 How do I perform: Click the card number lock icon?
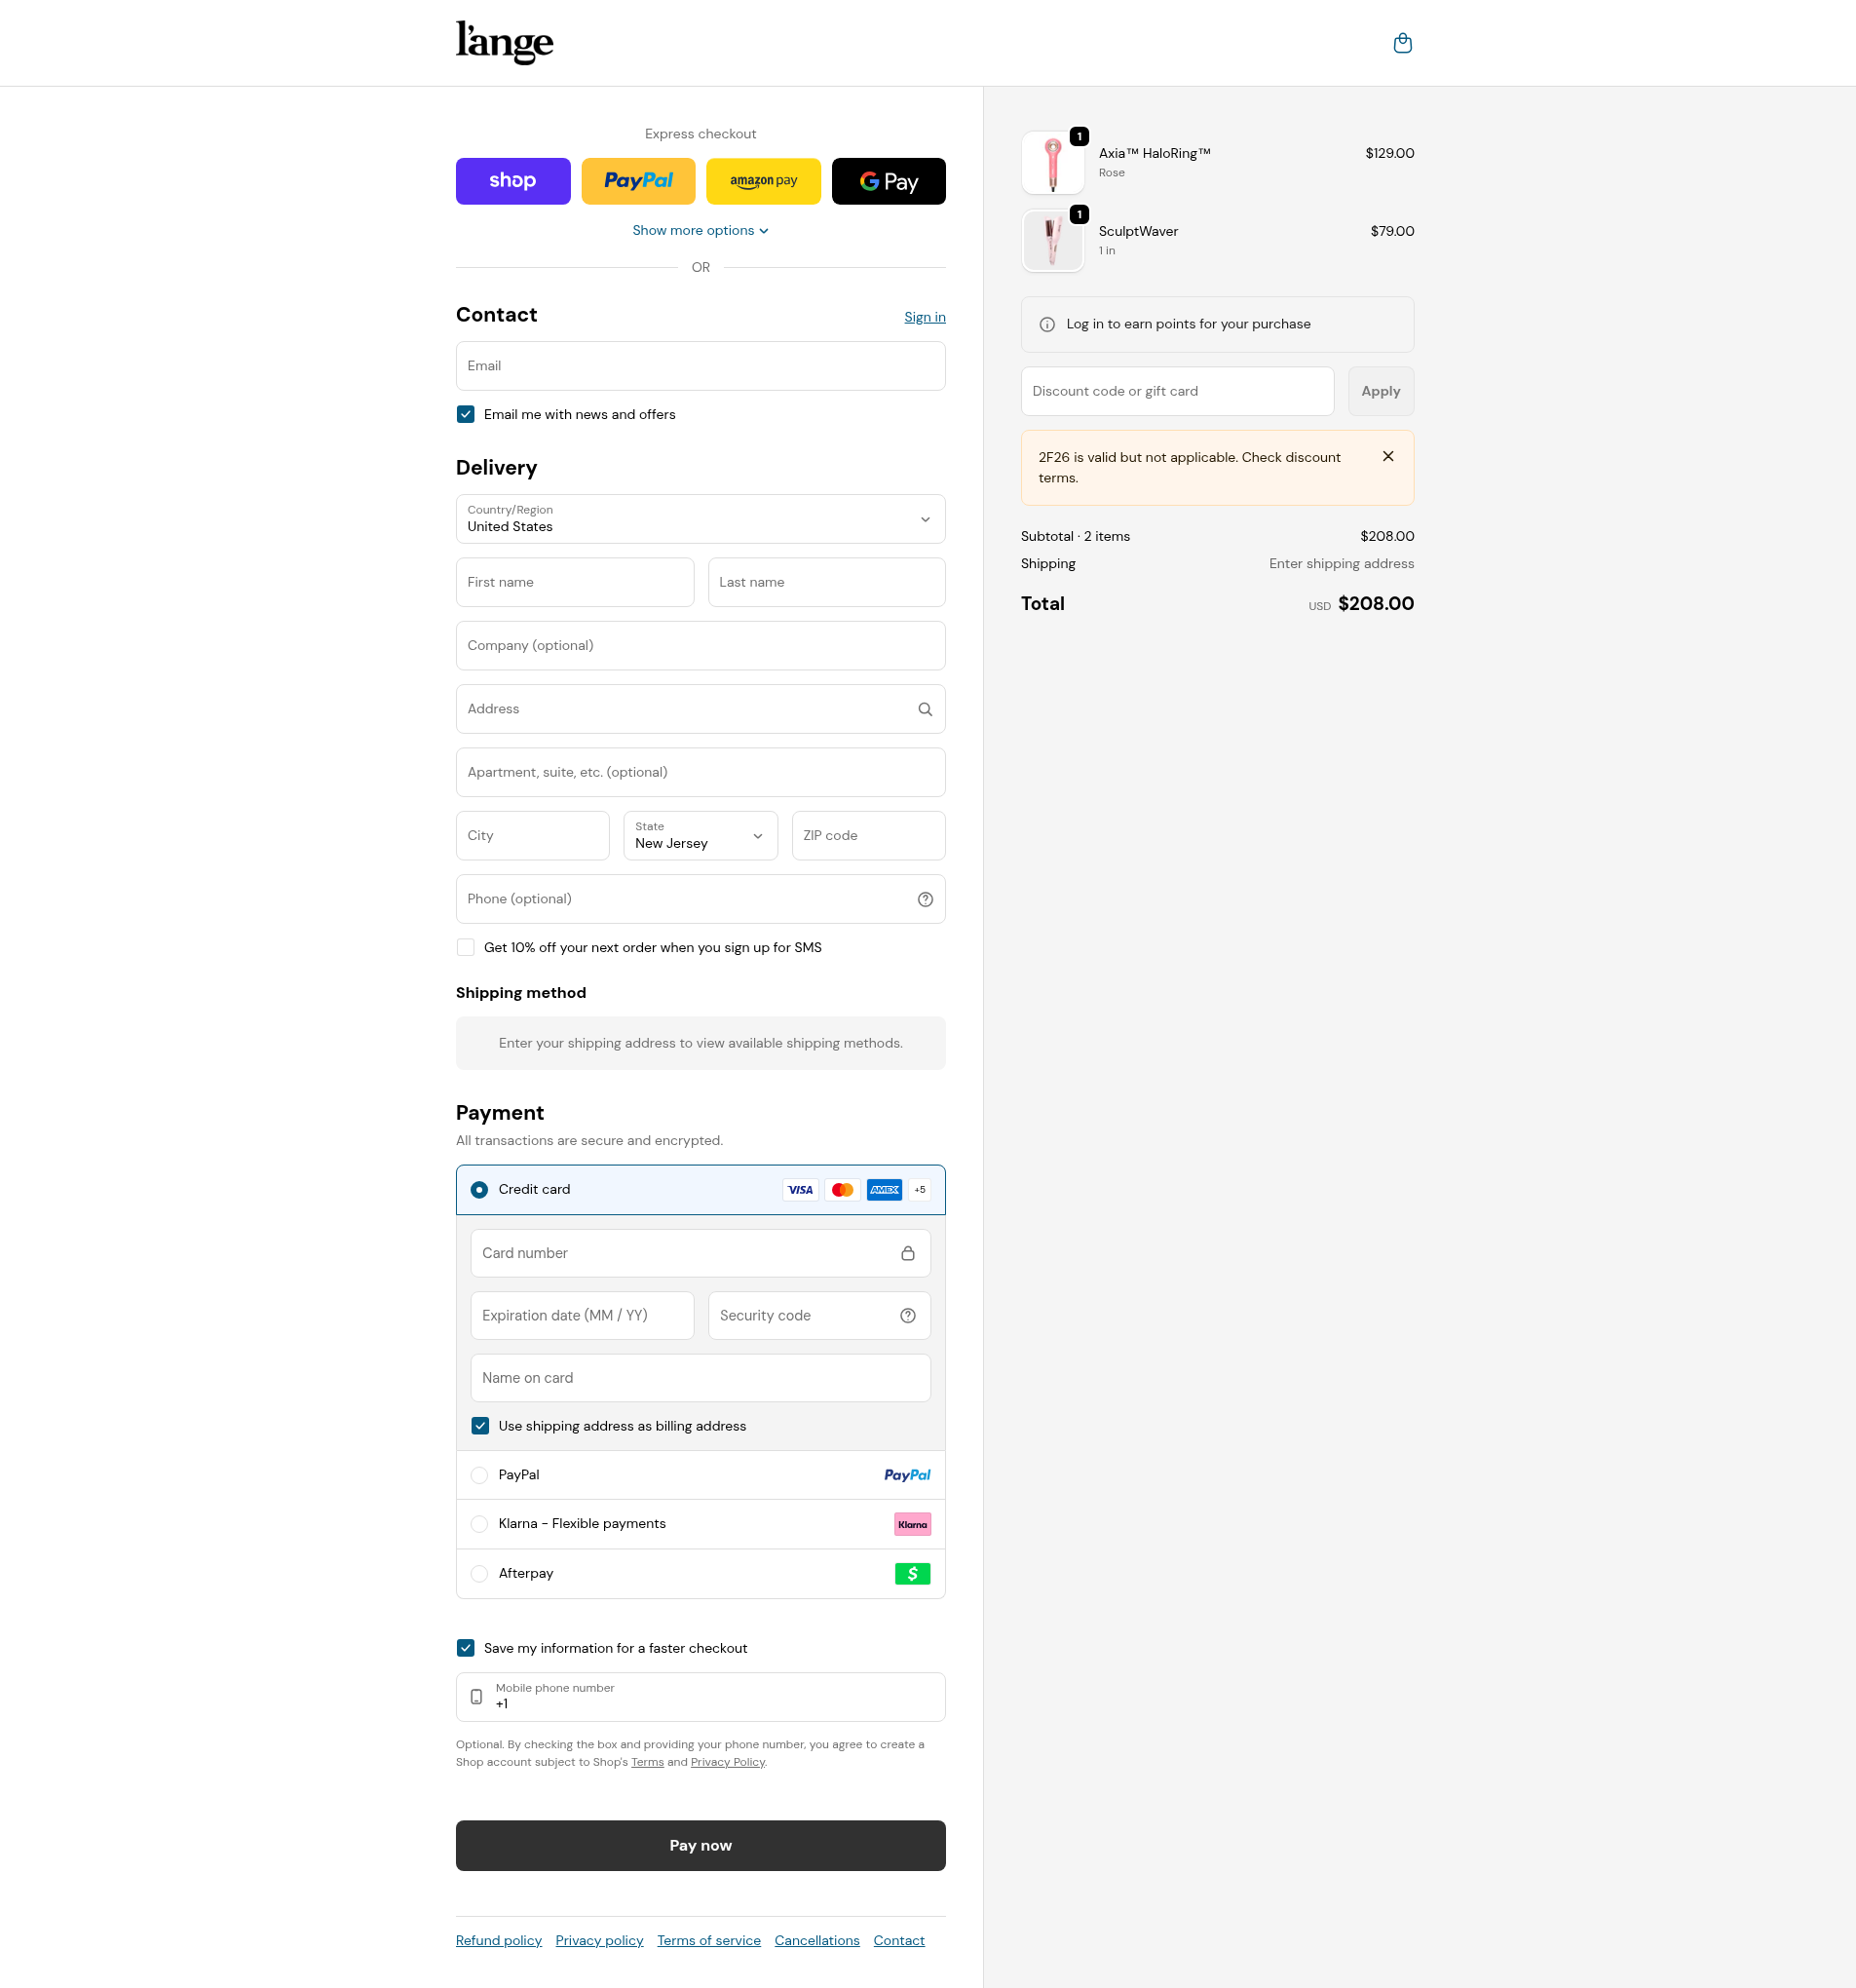click(x=907, y=1253)
